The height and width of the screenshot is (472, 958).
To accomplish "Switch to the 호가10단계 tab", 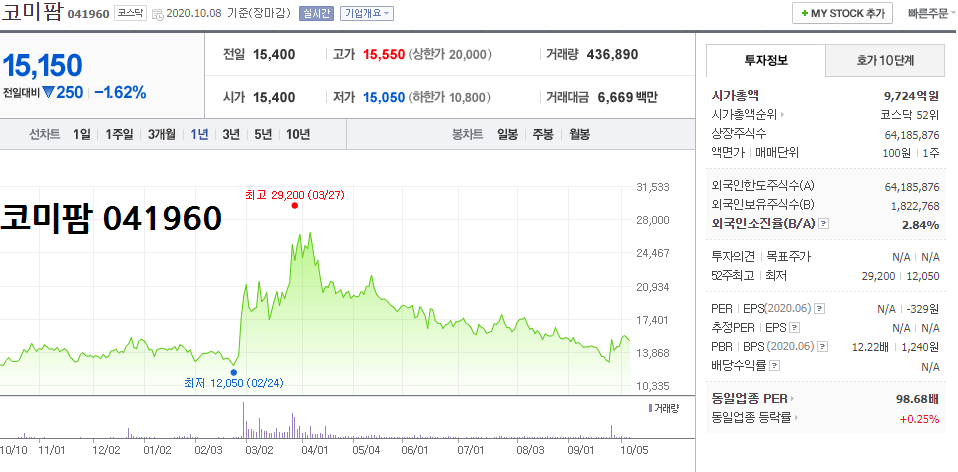I will point(885,60).
